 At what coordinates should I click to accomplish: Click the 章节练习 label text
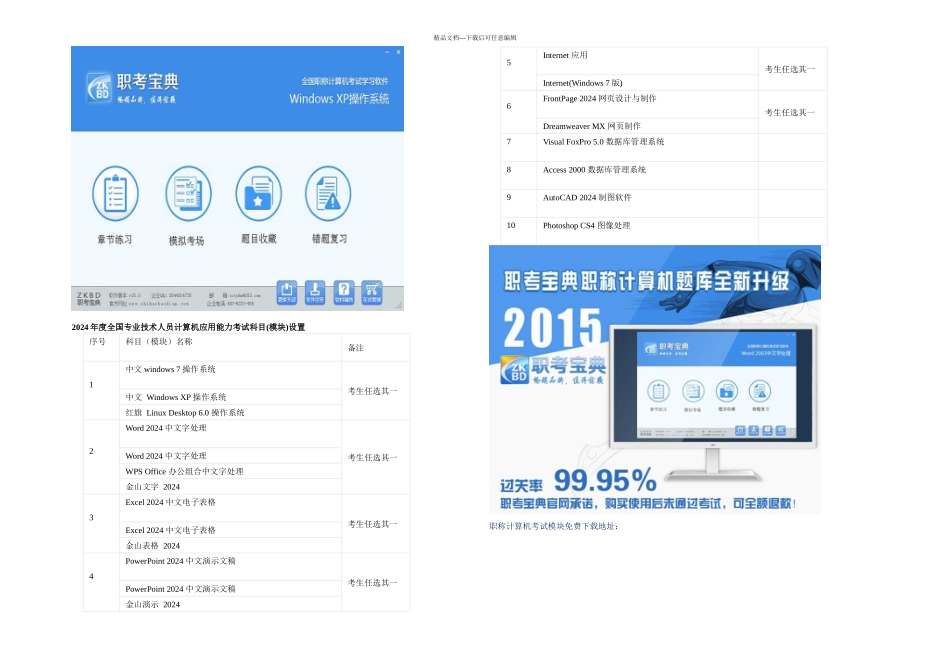115,239
